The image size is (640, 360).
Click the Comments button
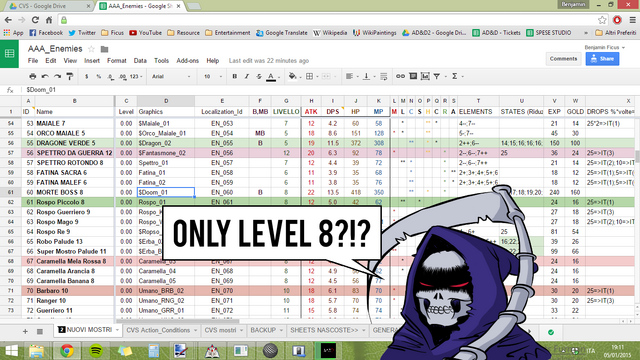pos(563,59)
